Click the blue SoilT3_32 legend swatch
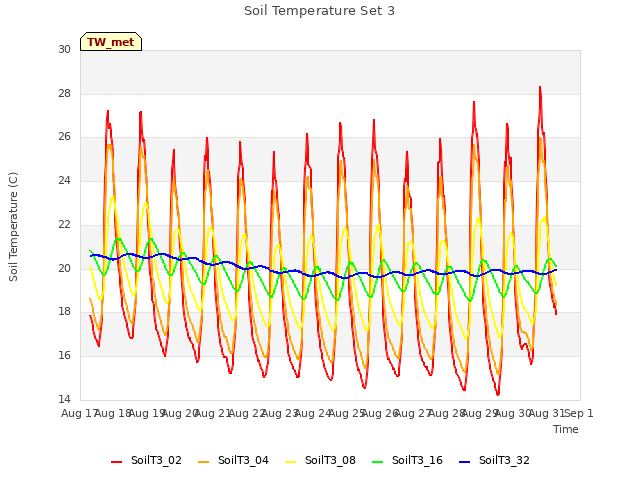This screenshot has height=480, width=640. point(464,462)
